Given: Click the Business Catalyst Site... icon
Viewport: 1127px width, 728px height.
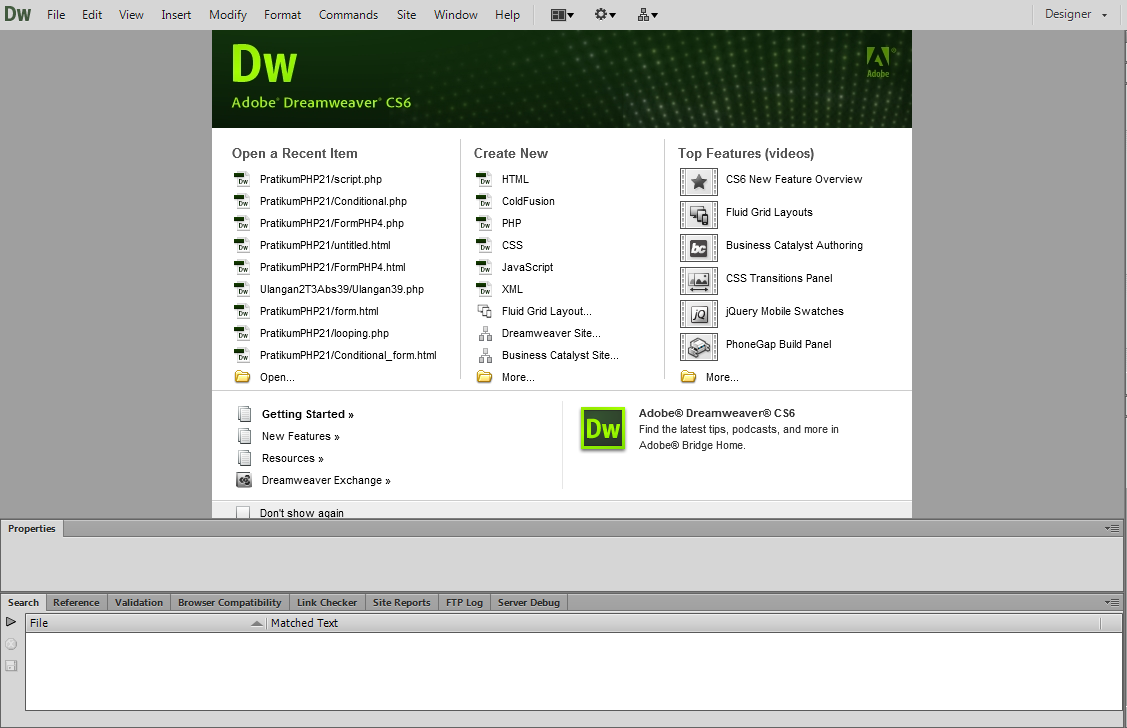Looking at the screenshot, I should coord(485,355).
